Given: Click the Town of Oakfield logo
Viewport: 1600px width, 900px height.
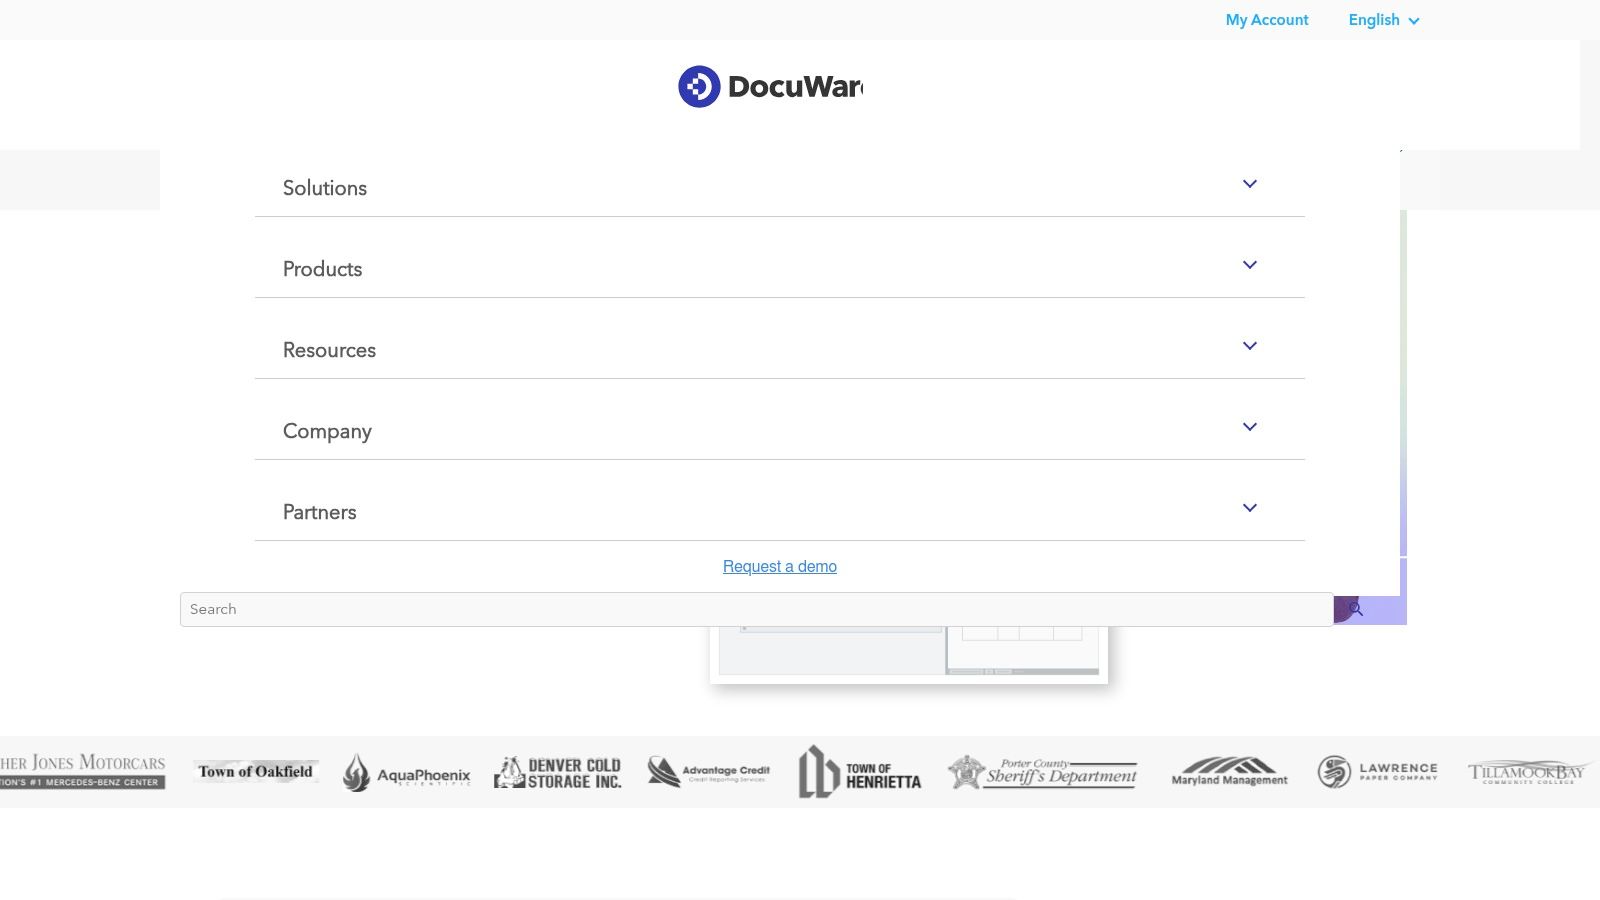Looking at the screenshot, I should point(256,771).
